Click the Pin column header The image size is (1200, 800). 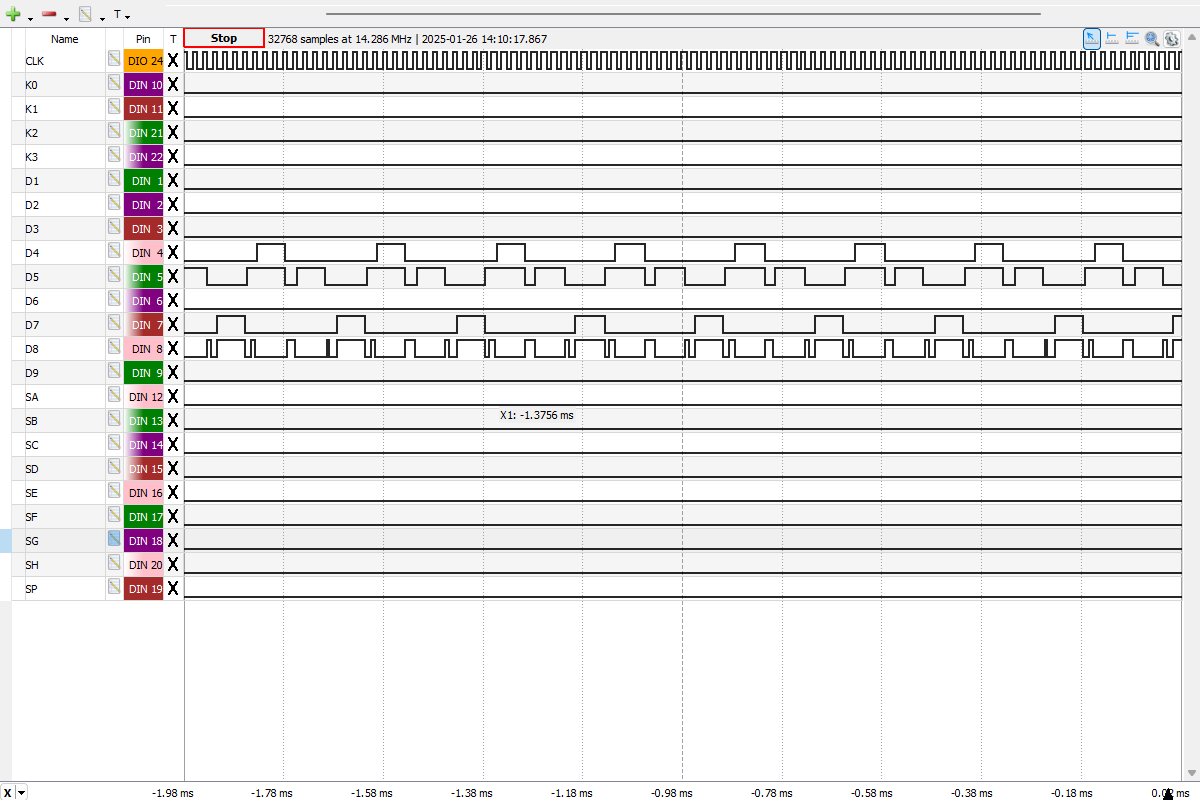(x=143, y=39)
